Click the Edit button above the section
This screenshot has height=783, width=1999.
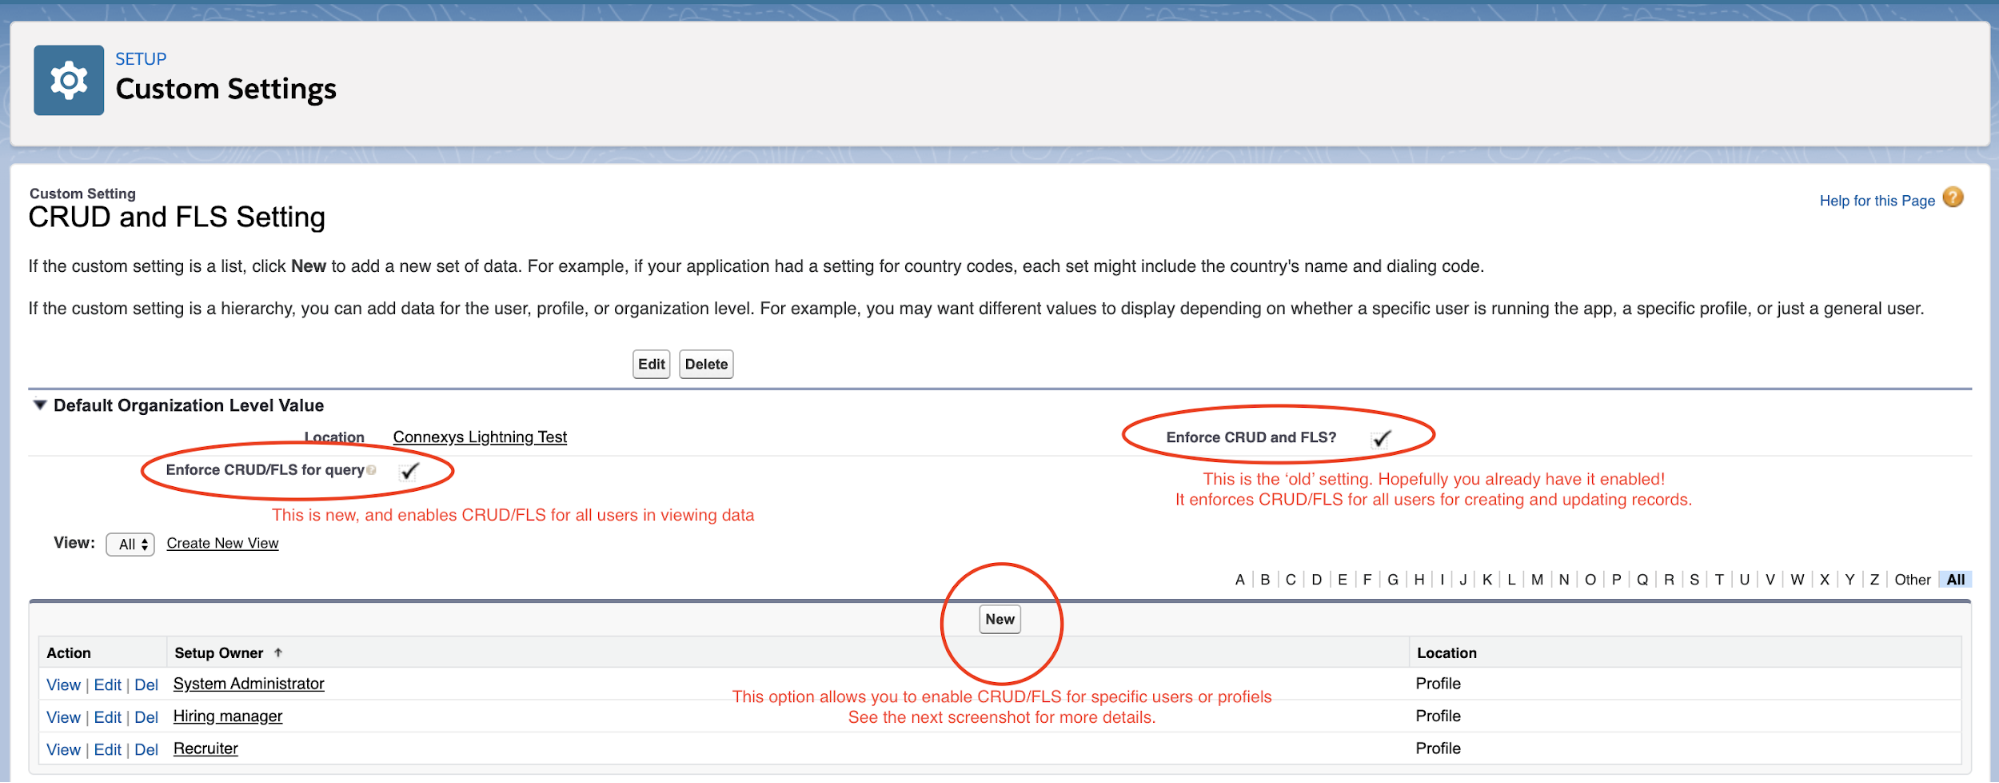[x=651, y=364]
